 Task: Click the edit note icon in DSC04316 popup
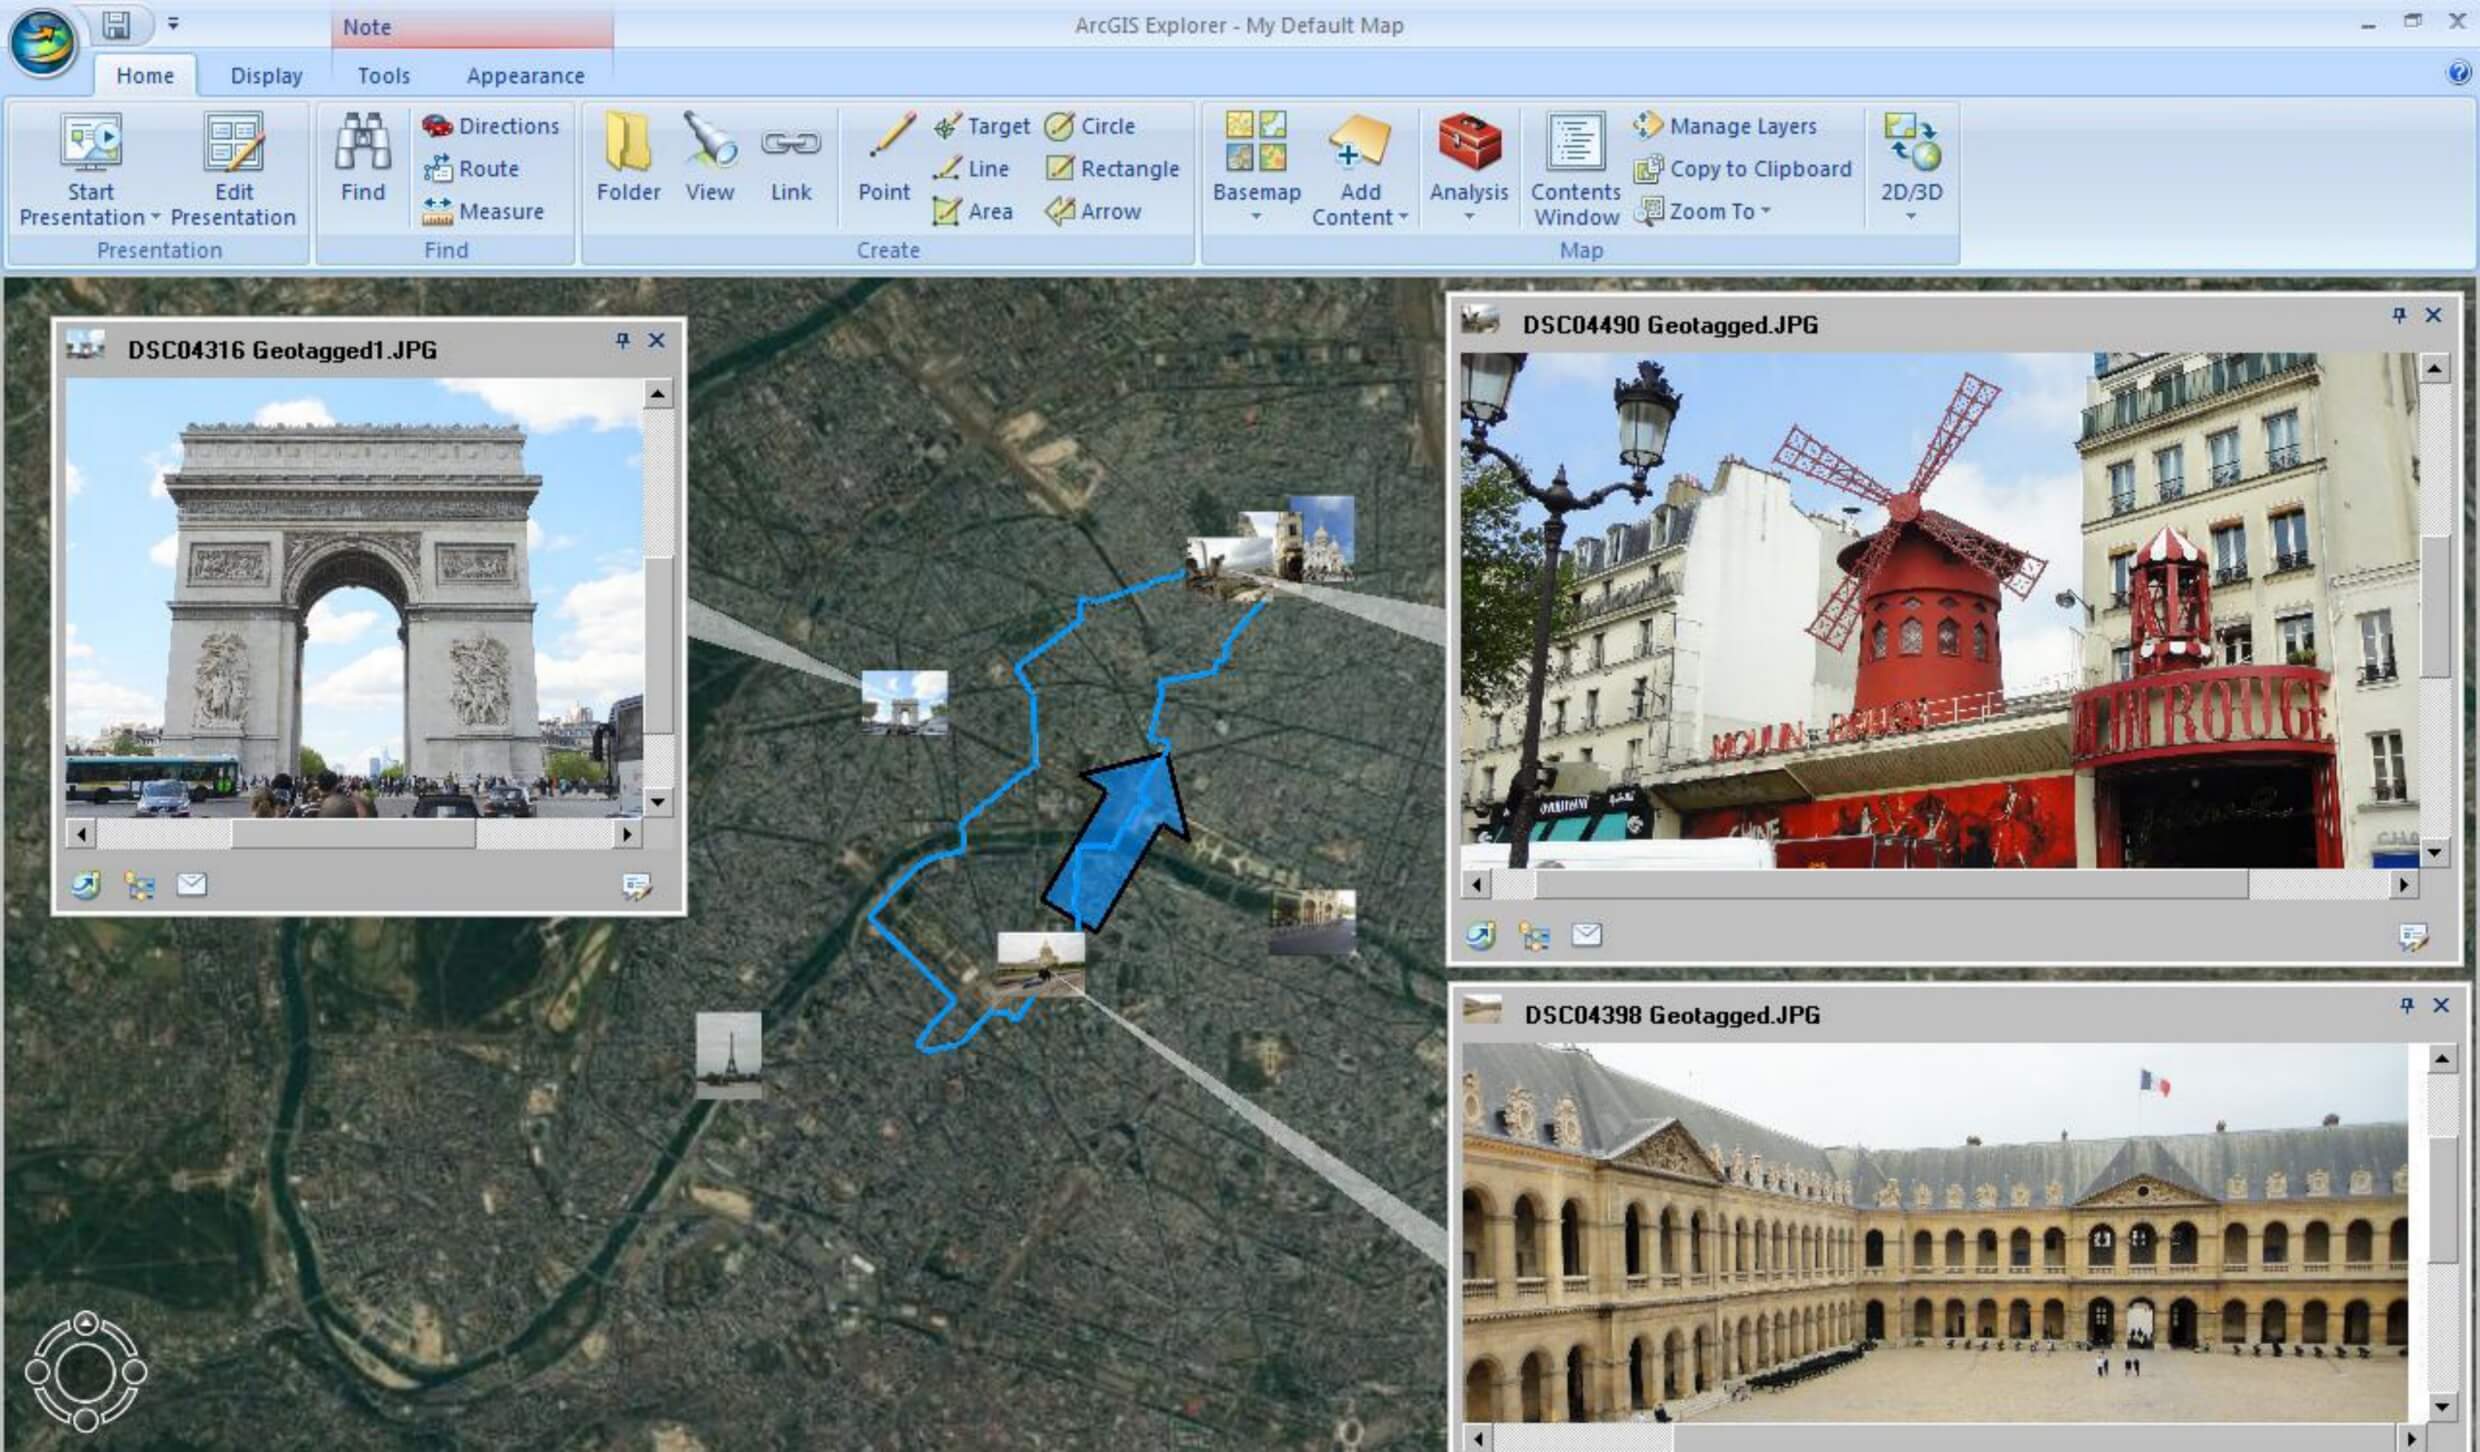pos(636,886)
